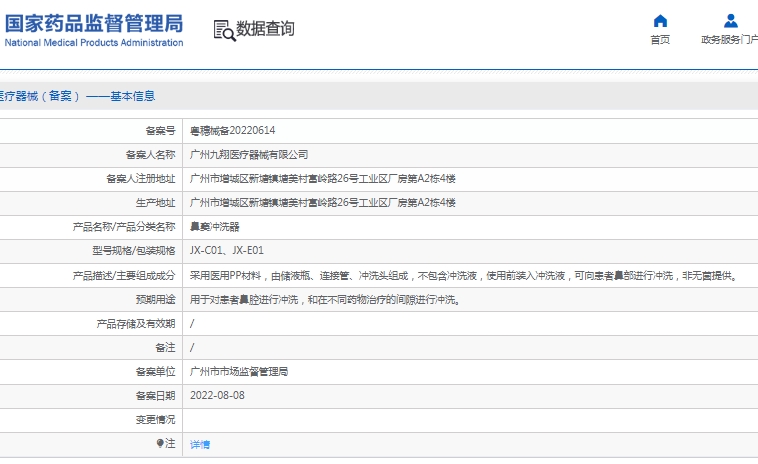
Task: Click the 备案单位 field label
Action: [155, 371]
